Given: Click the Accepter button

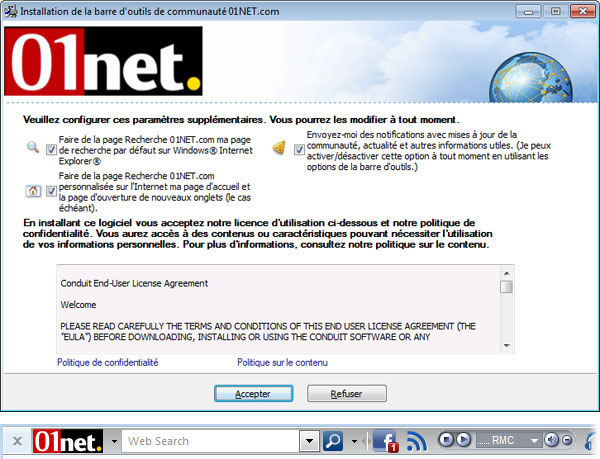Looking at the screenshot, I should point(253,394).
